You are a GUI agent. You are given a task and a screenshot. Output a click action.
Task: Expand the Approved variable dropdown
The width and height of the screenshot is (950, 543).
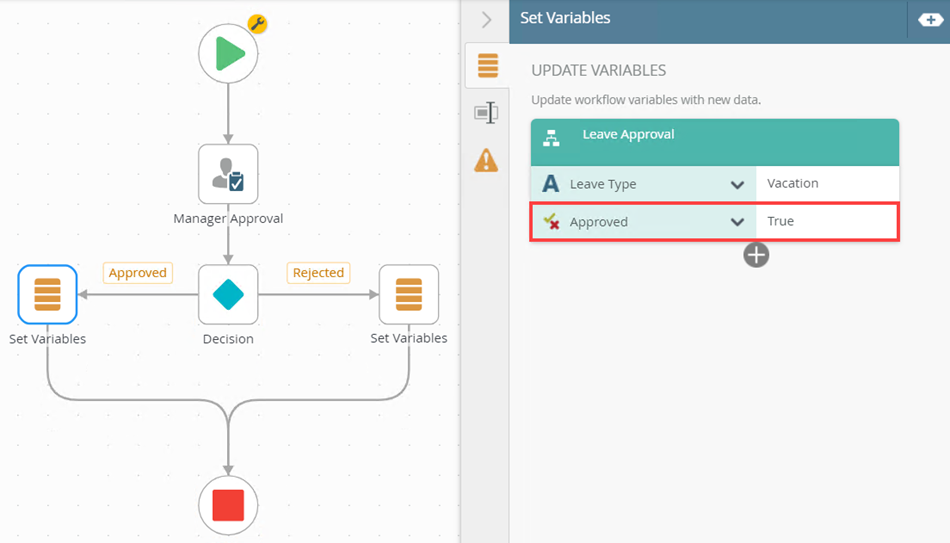point(737,222)
